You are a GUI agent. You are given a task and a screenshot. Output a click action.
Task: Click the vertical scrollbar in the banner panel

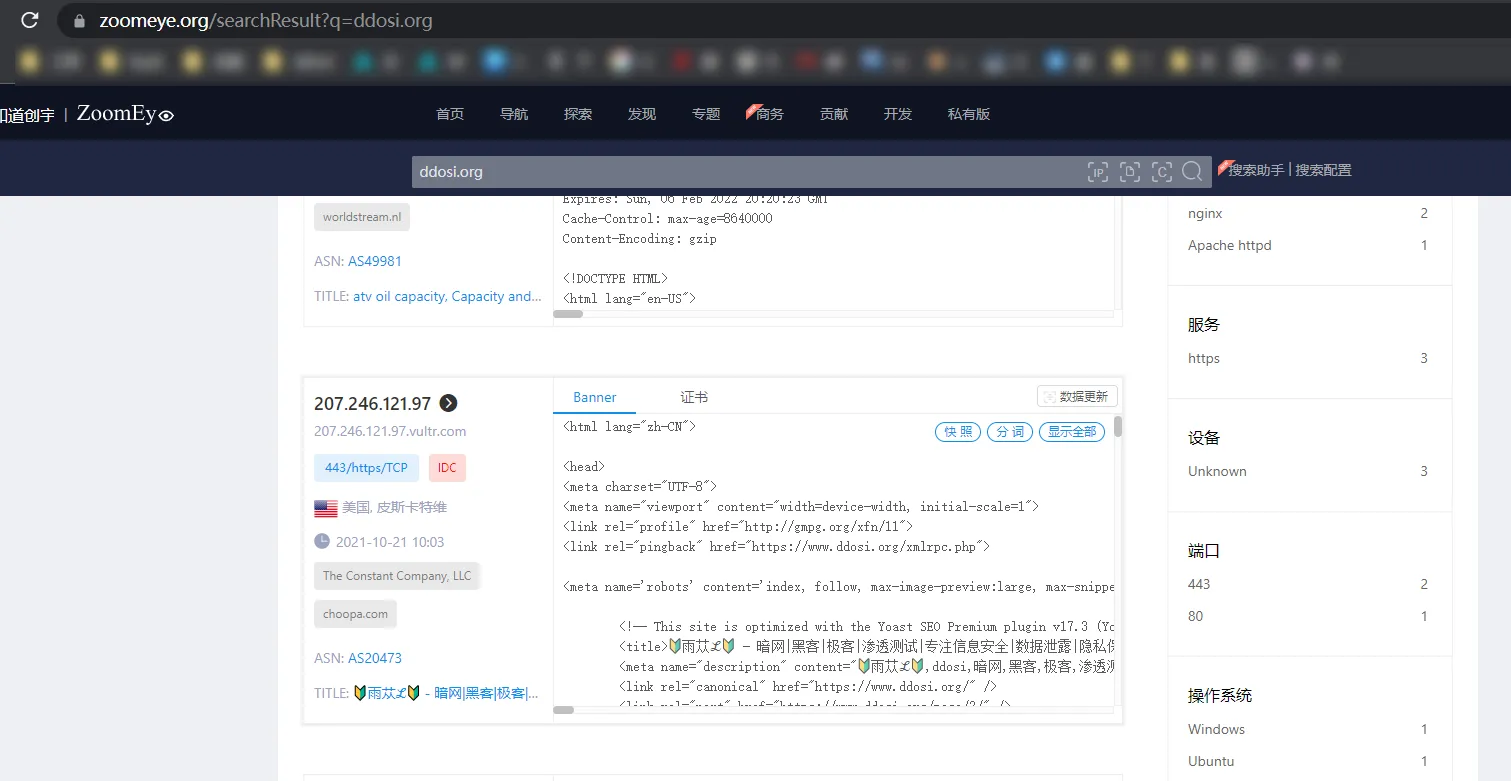1118,427
